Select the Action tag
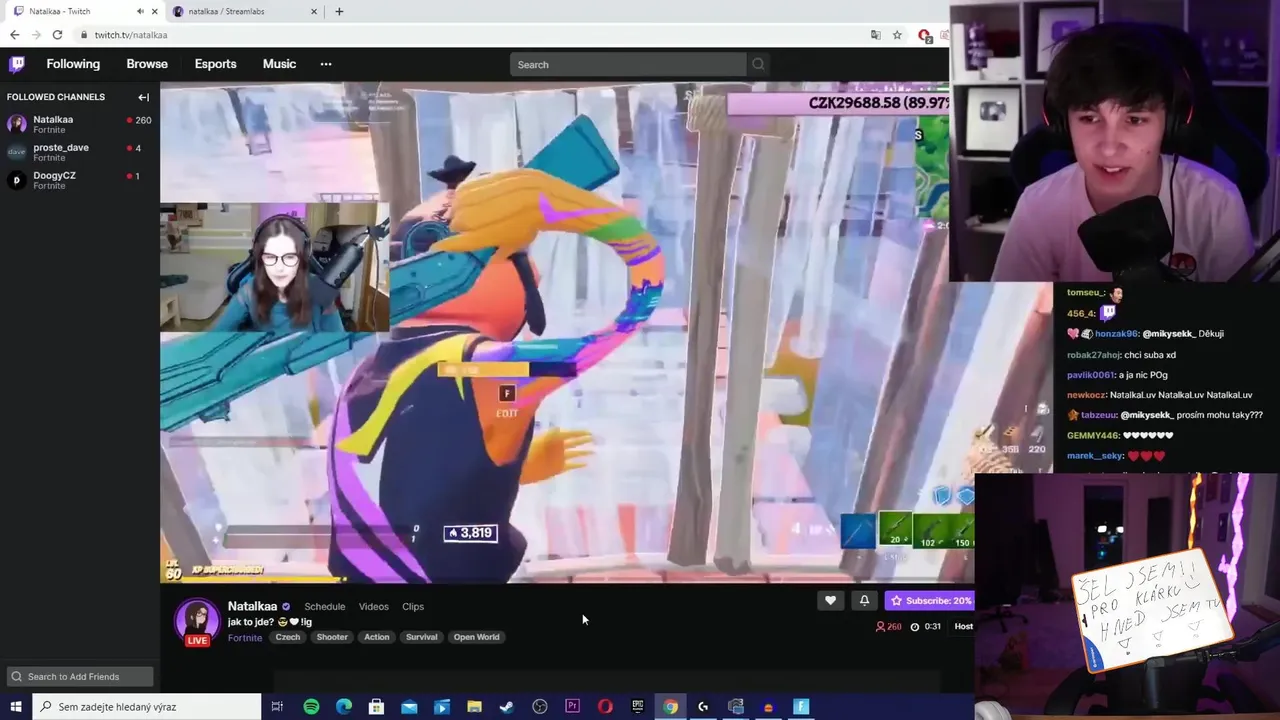1280x720 pixels. pos(377,637)
